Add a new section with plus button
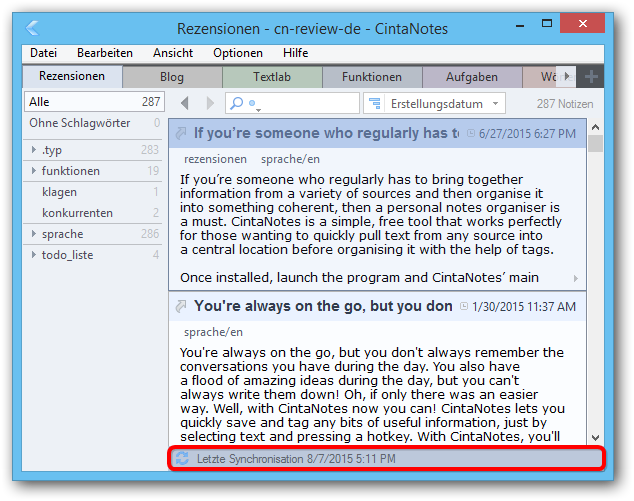The image size is (634, 501). click(x=591, y=76)
